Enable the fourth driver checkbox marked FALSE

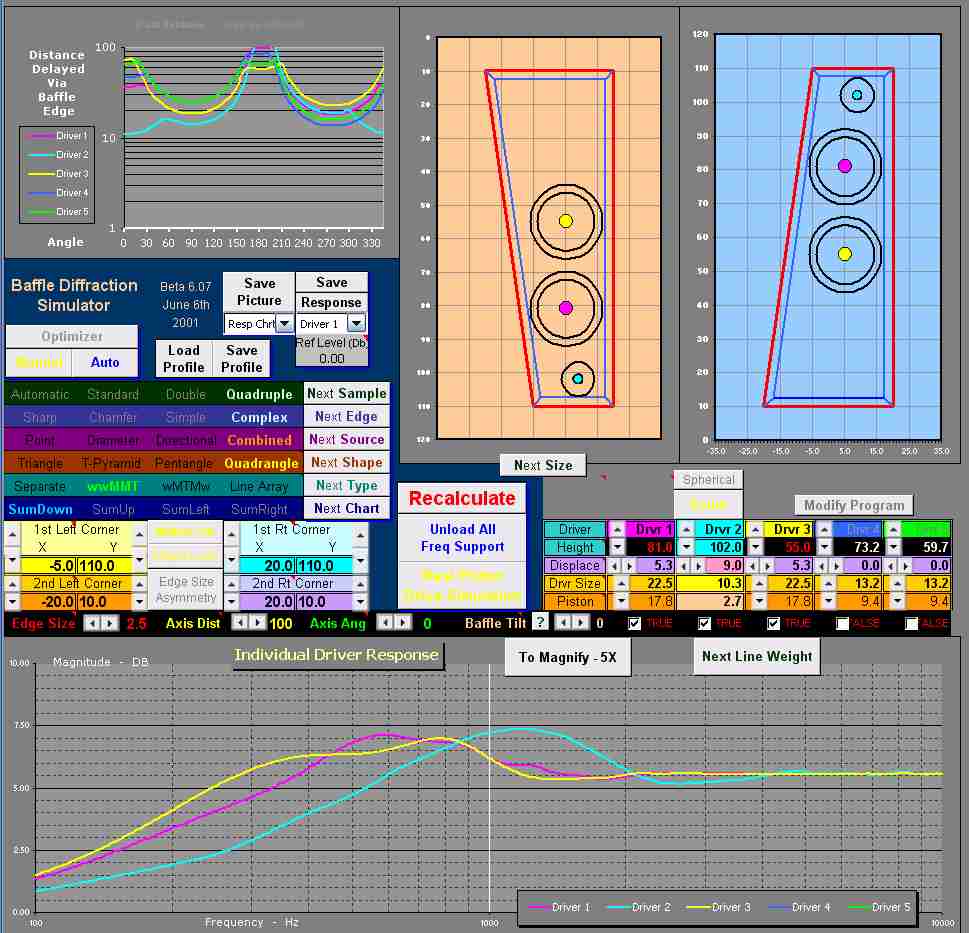point(842,623)
